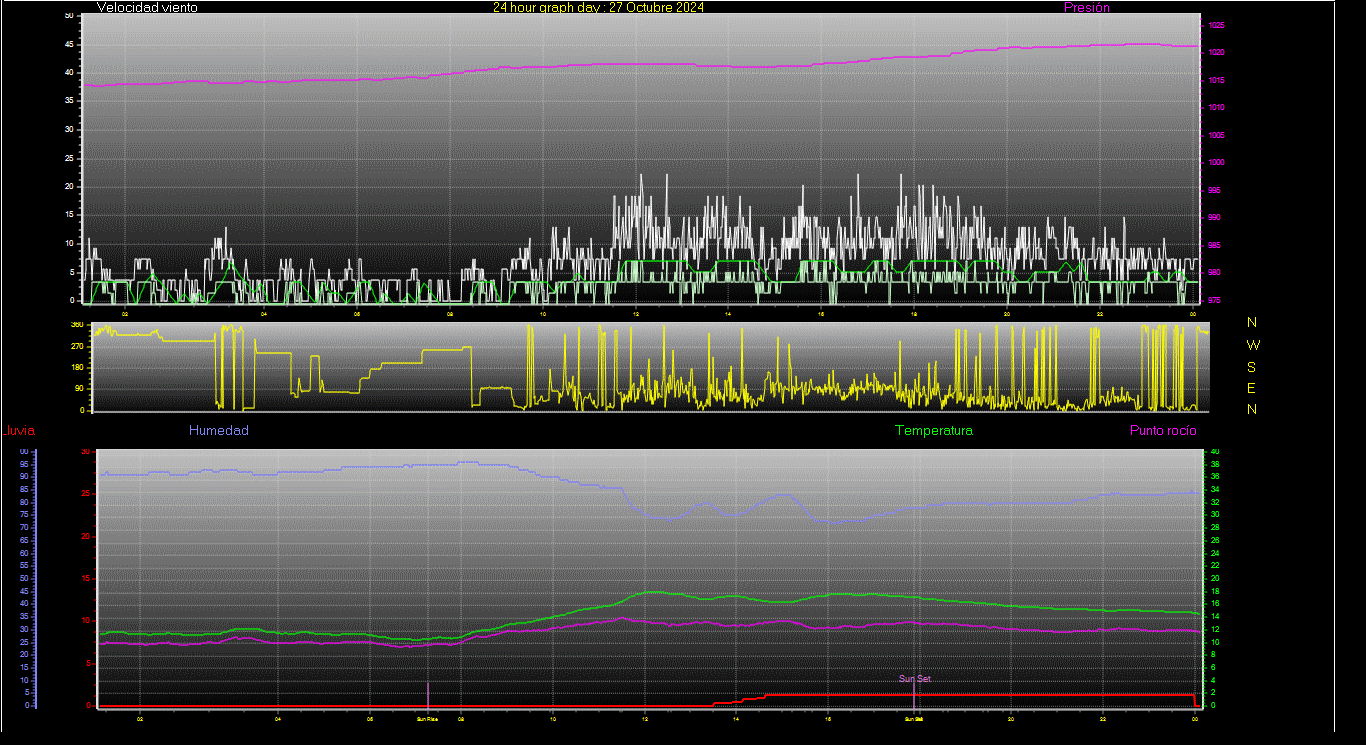Click the '1010' pressure axis value
Screen dimensions: 1366x745
point(1216,108)
